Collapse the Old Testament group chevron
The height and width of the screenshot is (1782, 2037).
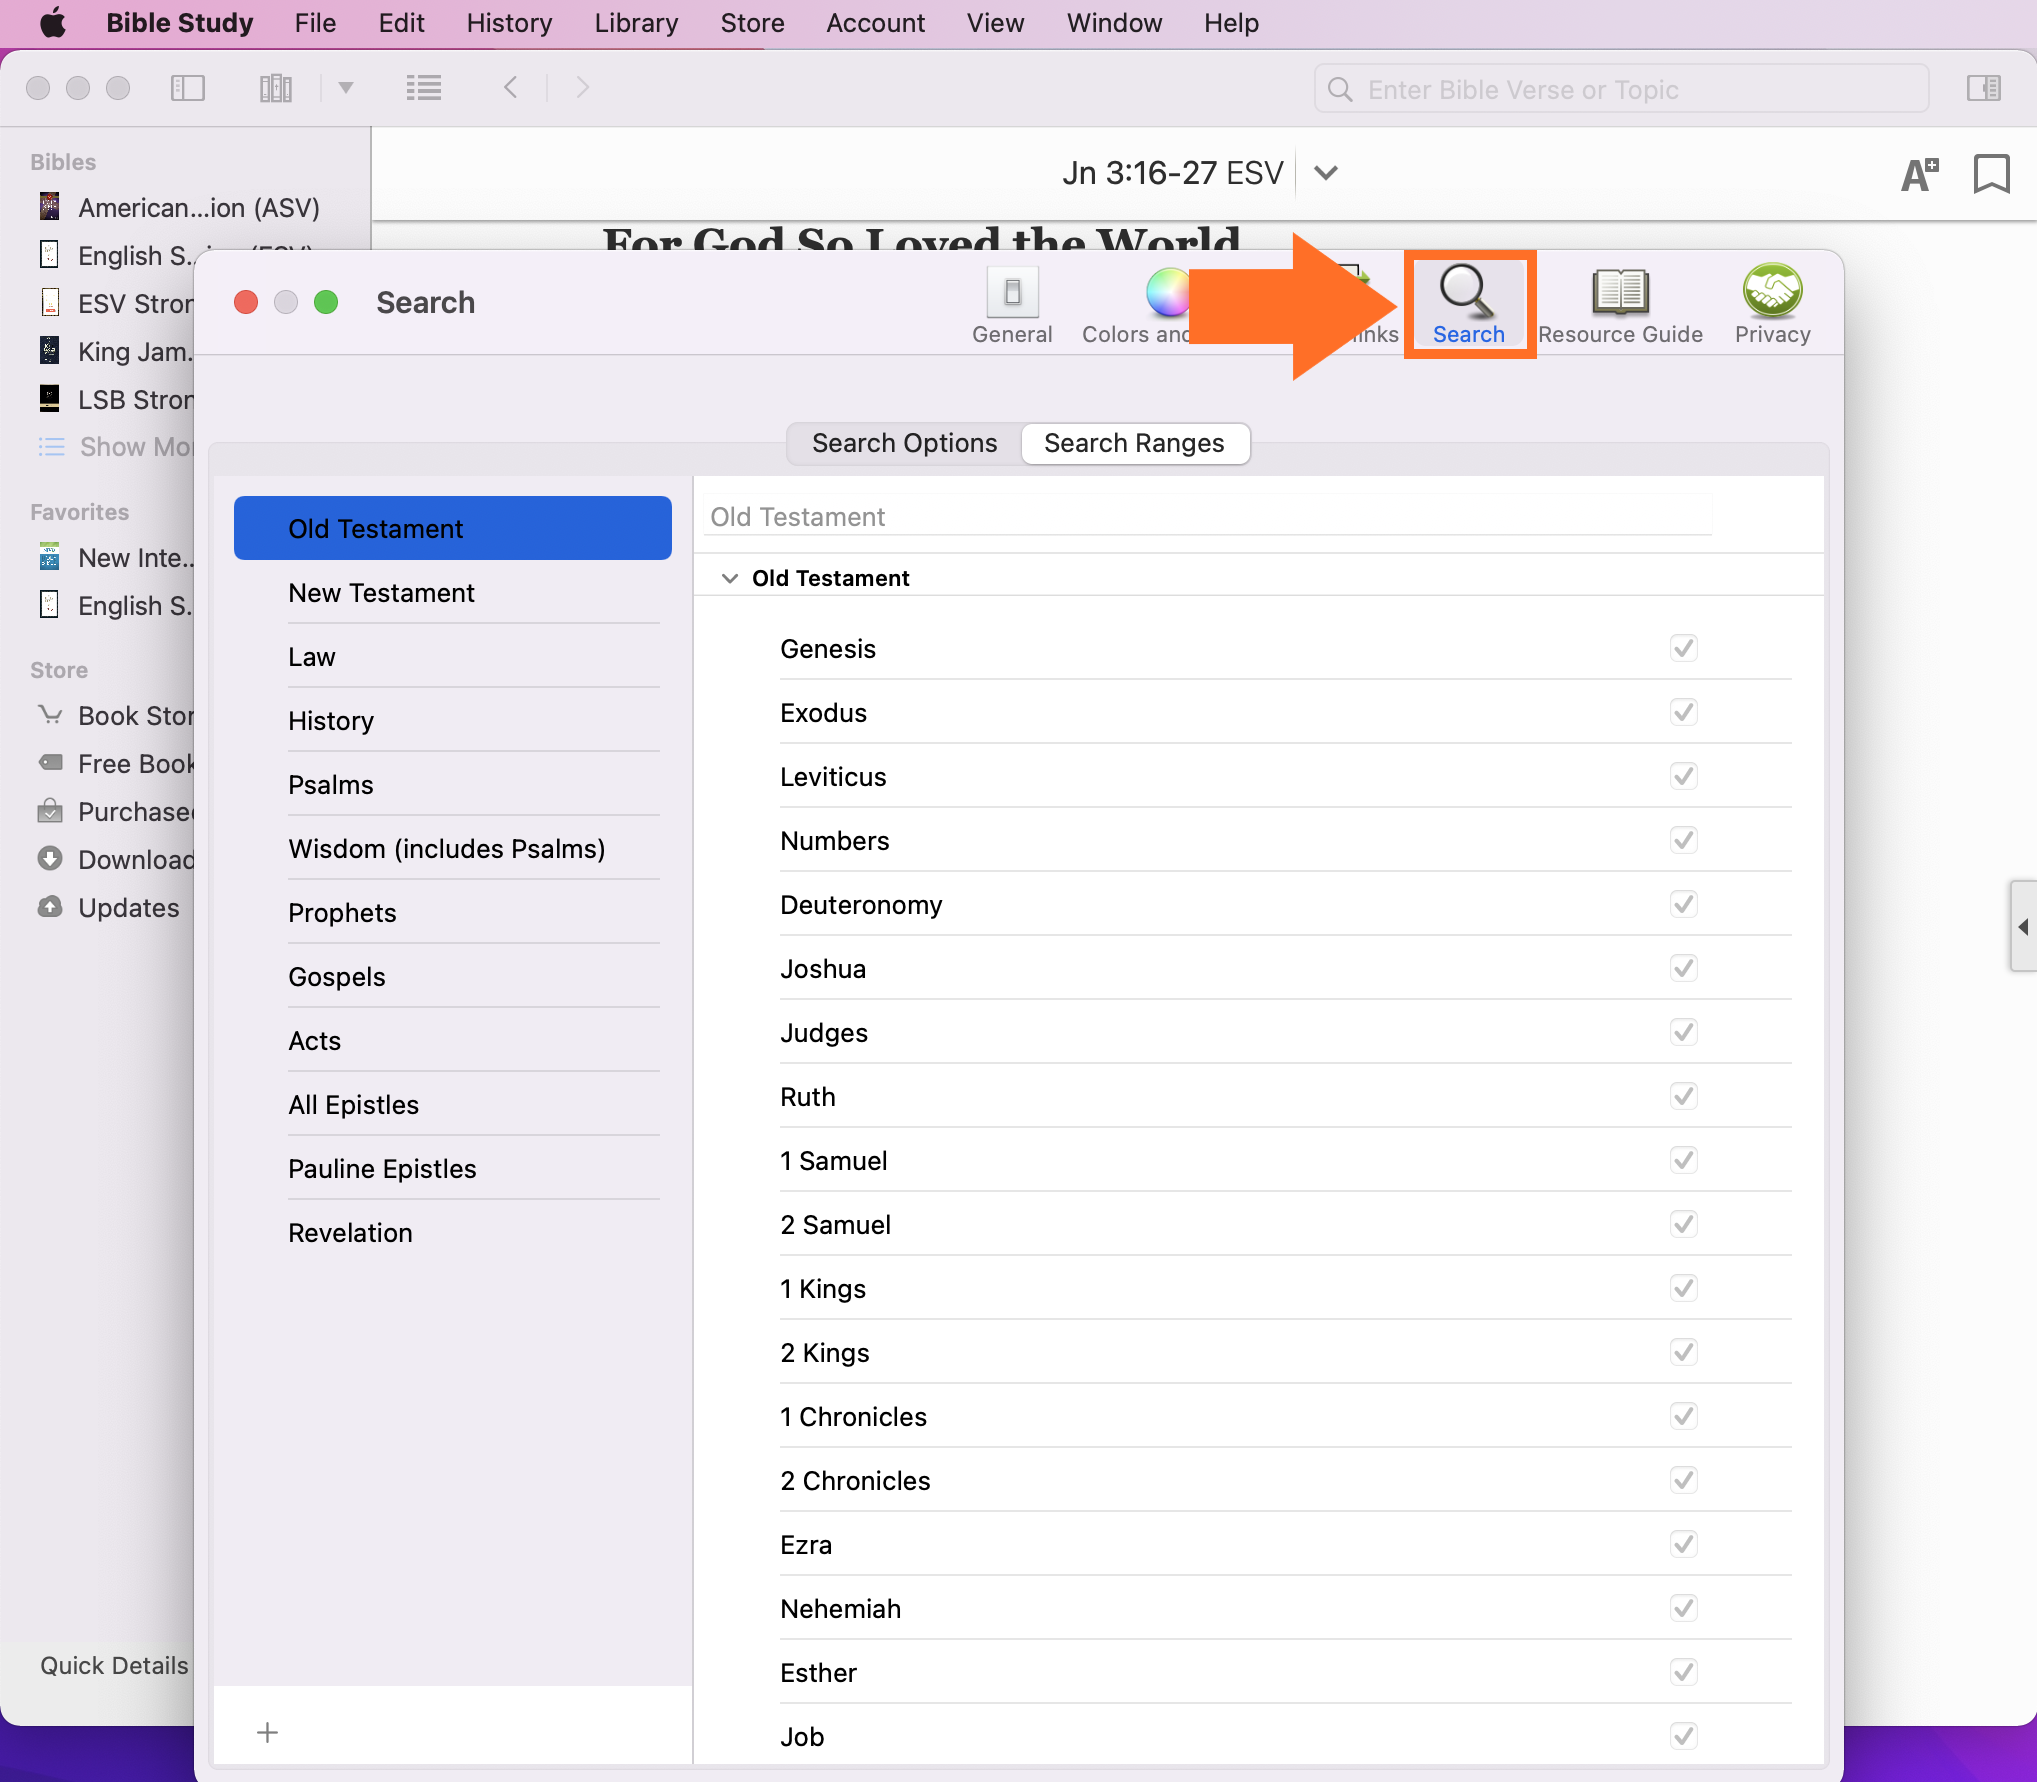point(730,578)
